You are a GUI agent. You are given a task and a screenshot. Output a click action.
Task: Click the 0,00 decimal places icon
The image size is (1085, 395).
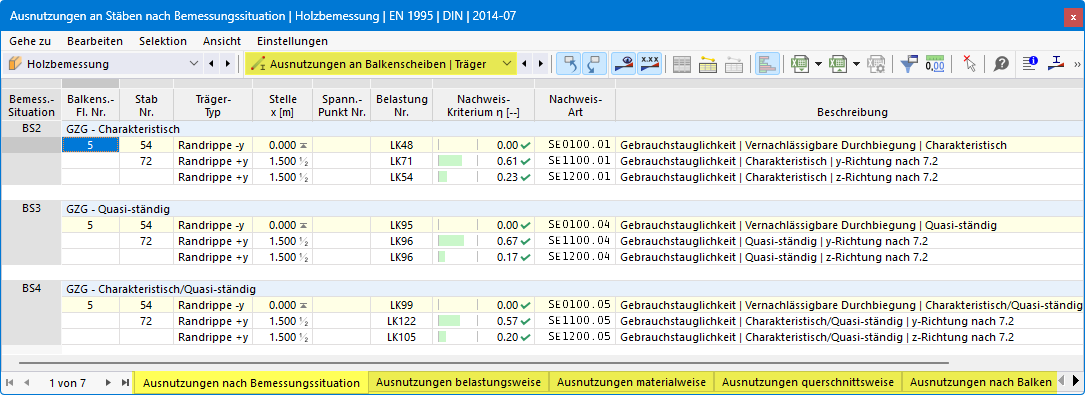935,64
